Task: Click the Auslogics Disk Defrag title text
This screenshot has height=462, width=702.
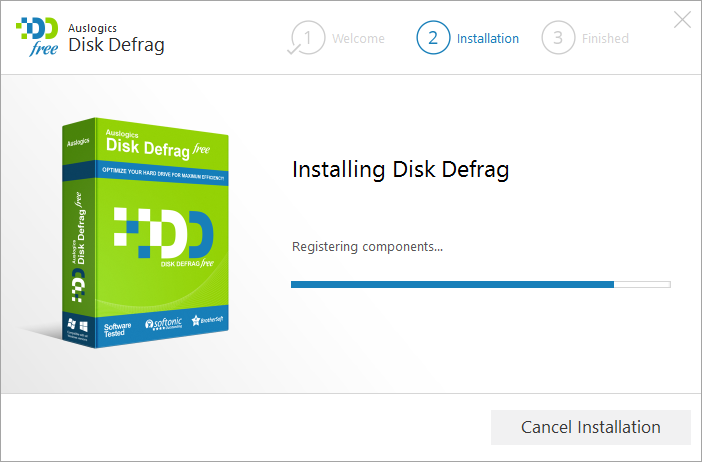Action: 116,38
